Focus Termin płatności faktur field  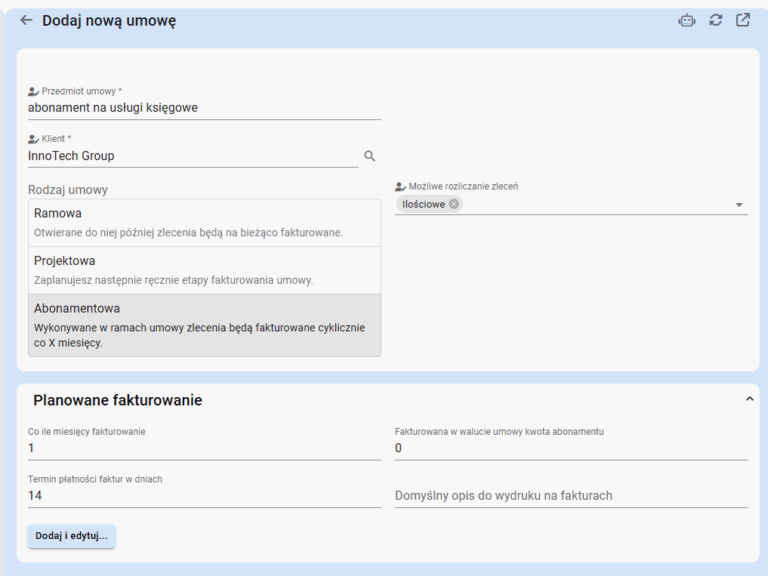[204, 496]
